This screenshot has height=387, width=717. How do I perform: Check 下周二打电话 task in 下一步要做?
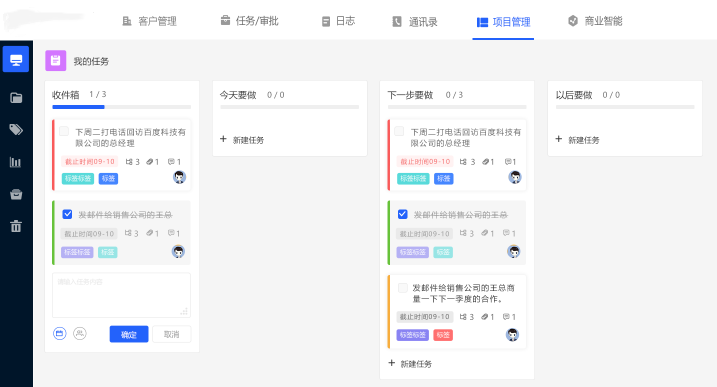click(x=399, y=132)
